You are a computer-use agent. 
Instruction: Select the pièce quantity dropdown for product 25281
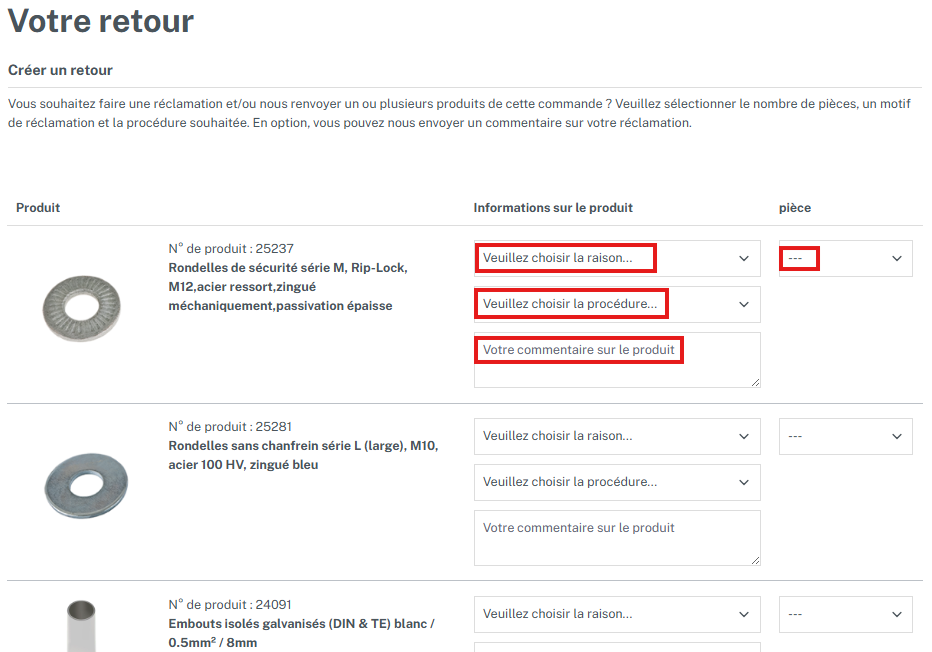(845, 436)
